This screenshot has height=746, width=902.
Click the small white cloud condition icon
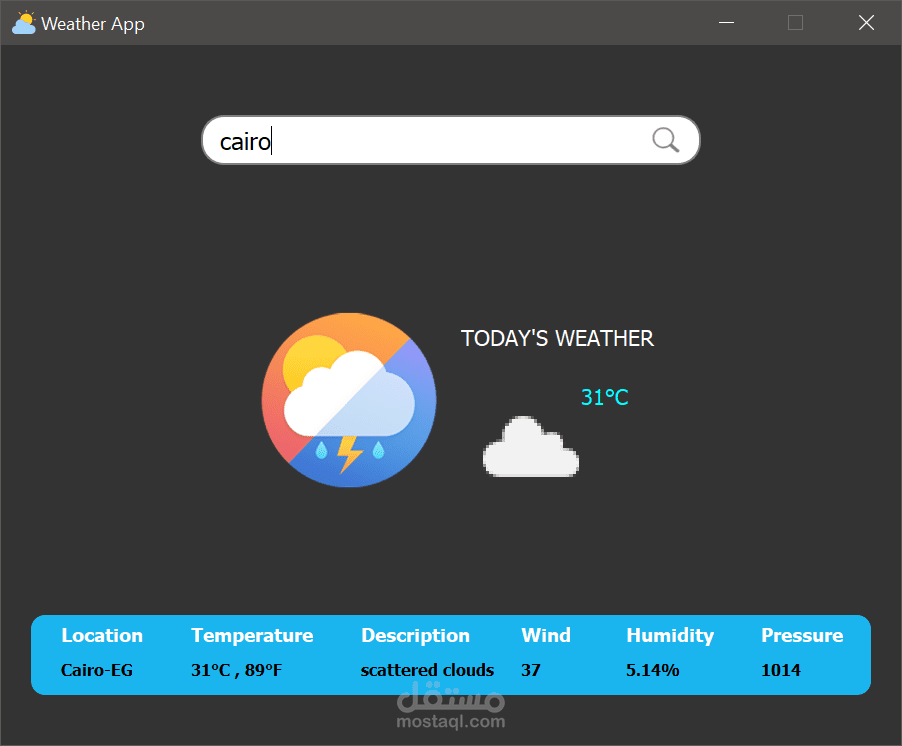(x=531, y=447)
